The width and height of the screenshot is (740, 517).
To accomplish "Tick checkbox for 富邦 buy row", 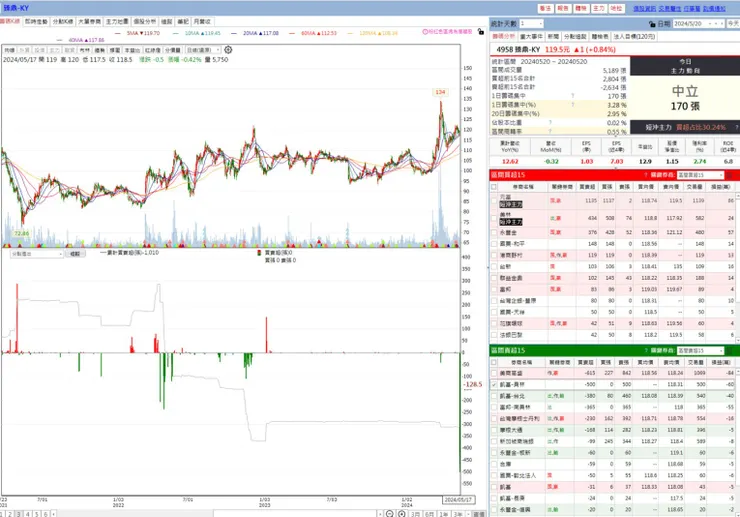I will [x=494, y=289].
